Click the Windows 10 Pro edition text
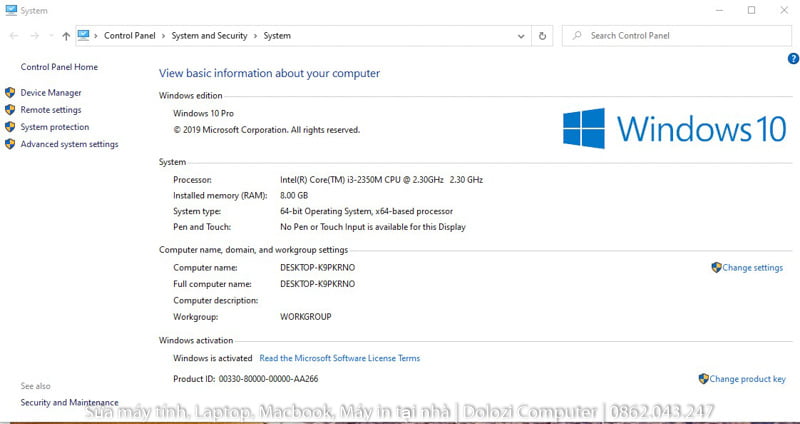This screenshot has width=800, height=424. click(203, 113)
